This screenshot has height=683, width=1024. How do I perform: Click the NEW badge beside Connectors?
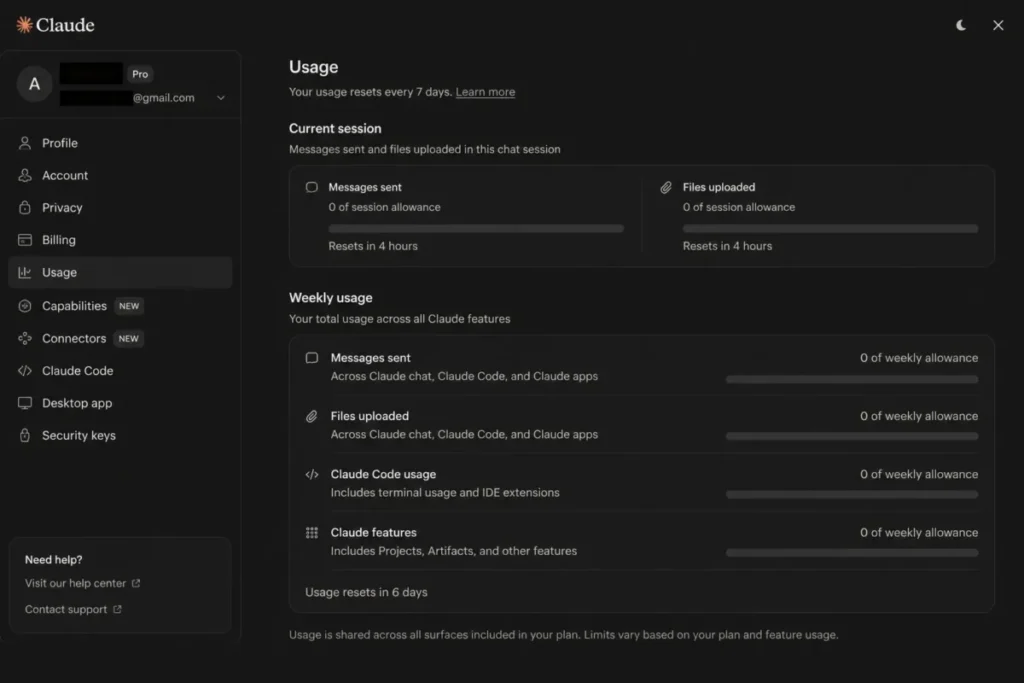(x=129, y=338)
